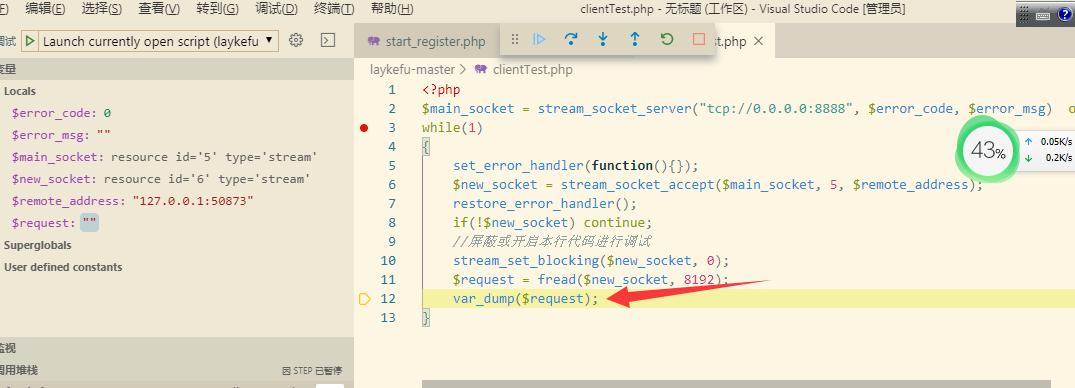
Task: Click the $request variable value
Action: [x=90, y=223]
